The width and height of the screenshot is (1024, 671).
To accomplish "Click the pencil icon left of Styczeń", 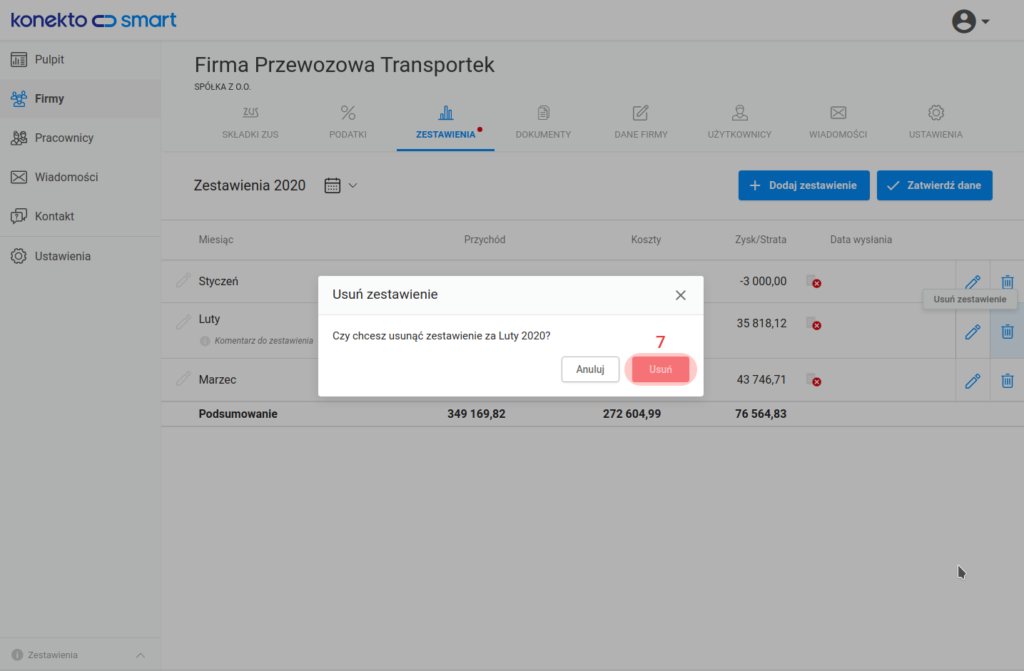I will click(x=183, y=280).
